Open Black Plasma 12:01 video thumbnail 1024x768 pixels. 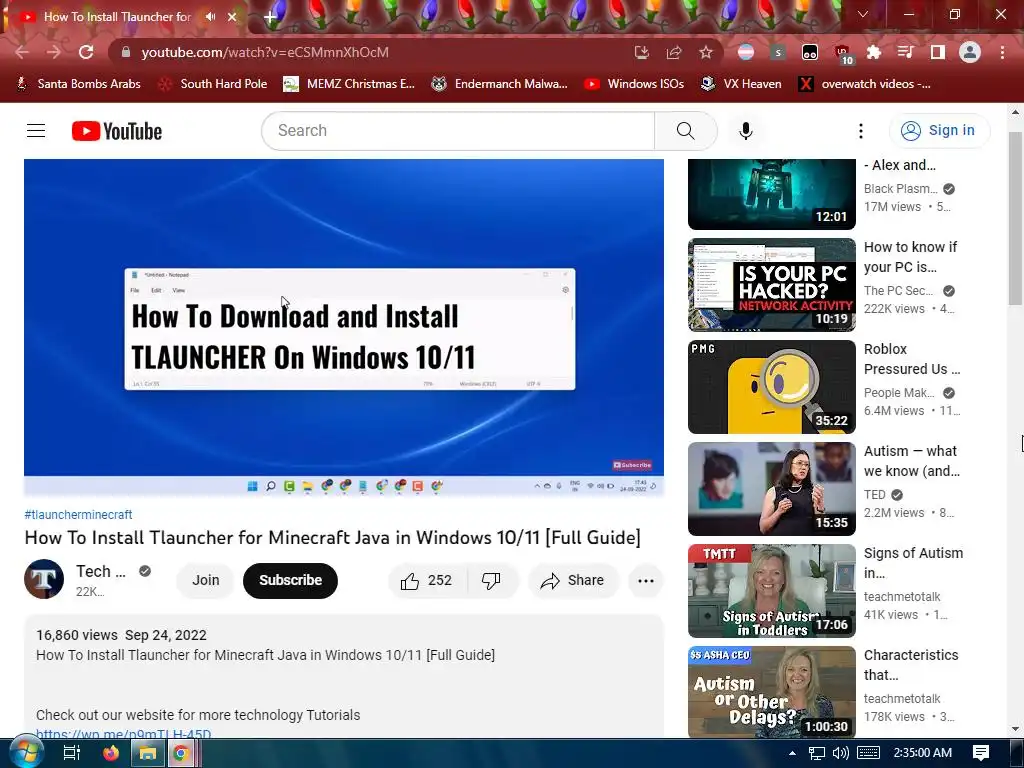pyautogui.click(x=771, y=195)
